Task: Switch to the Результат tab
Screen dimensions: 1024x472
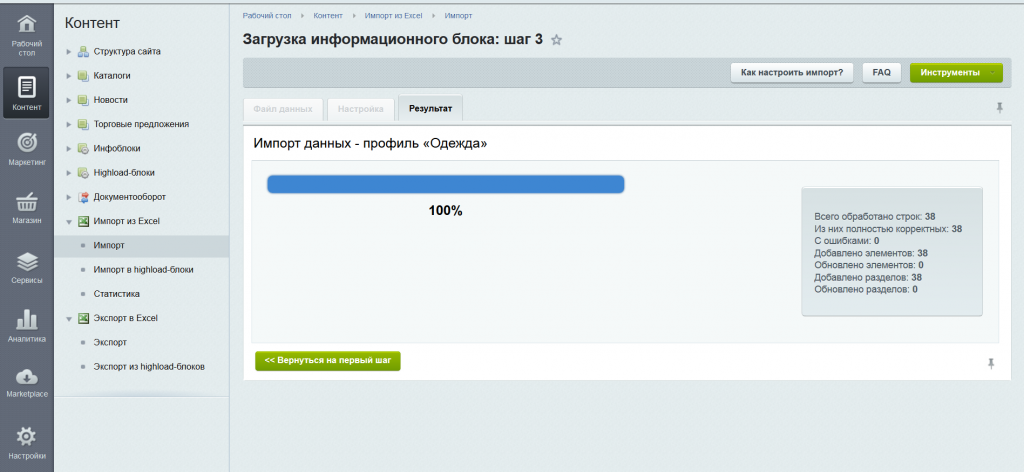Action: point(430,108)
